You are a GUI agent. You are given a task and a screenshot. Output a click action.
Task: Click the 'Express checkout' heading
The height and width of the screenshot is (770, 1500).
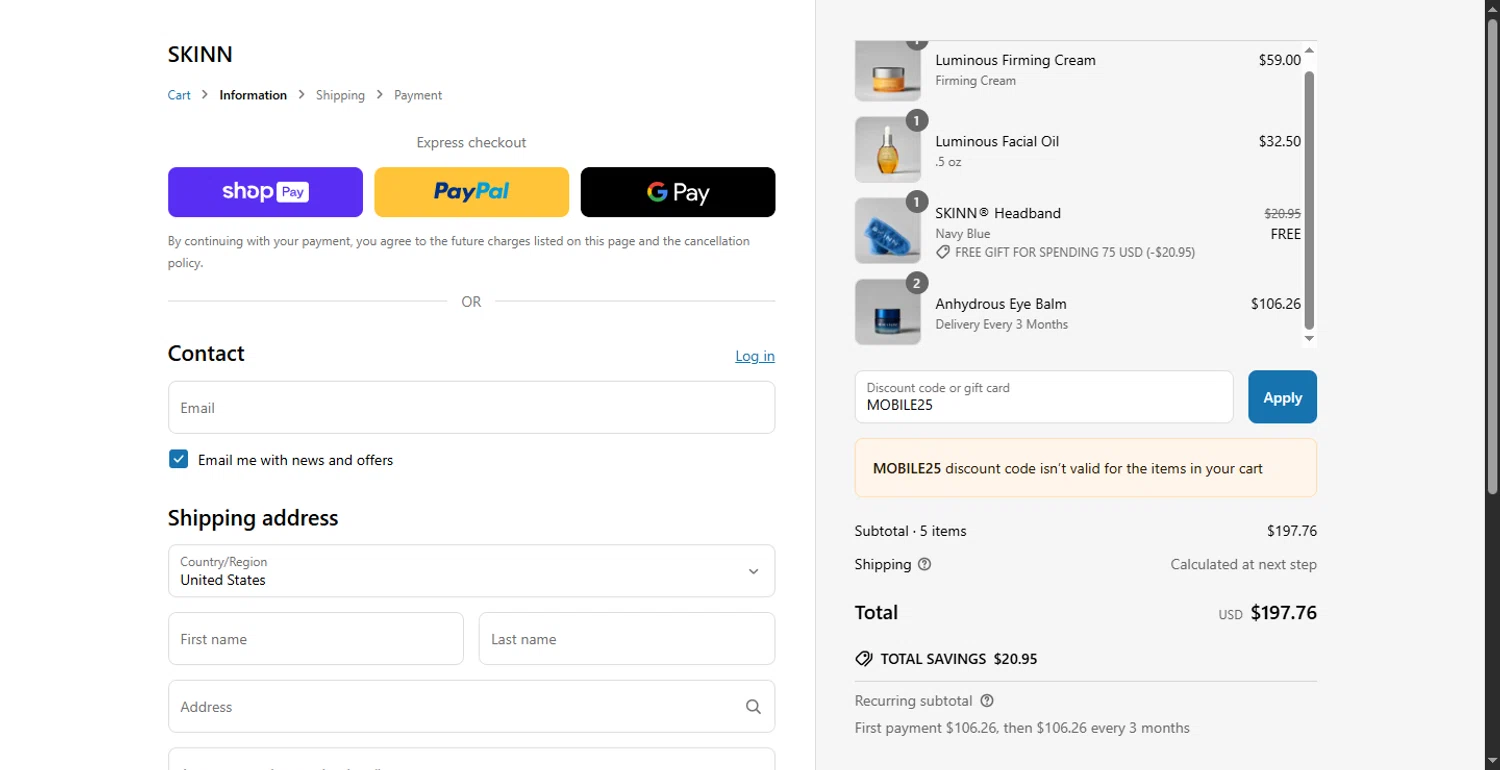point(471,142)
